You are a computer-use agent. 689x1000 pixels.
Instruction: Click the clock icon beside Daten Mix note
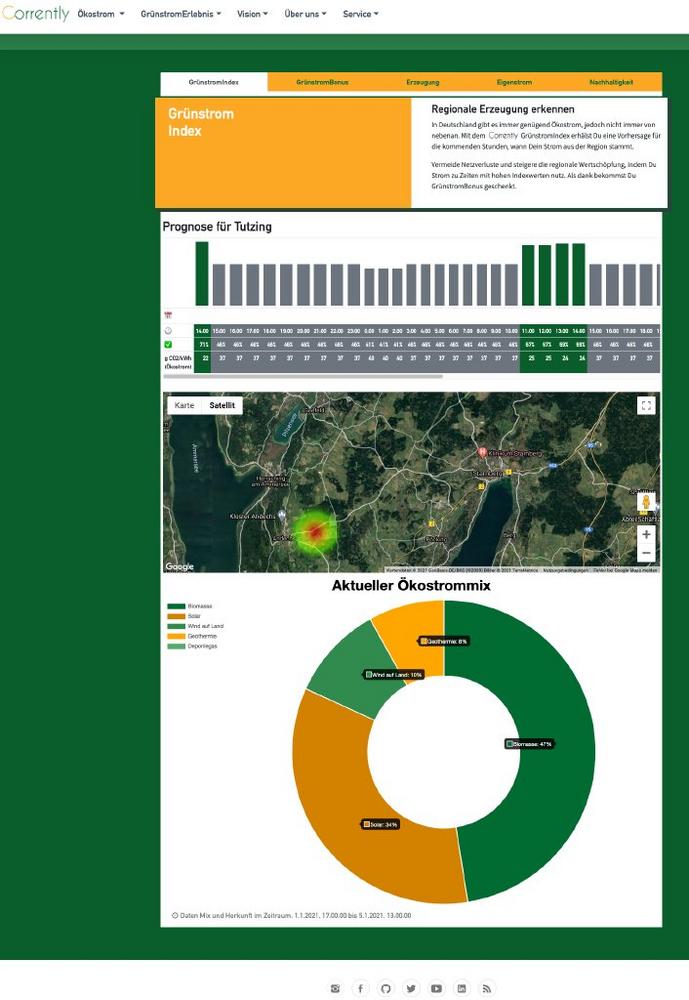pos(175,915)
